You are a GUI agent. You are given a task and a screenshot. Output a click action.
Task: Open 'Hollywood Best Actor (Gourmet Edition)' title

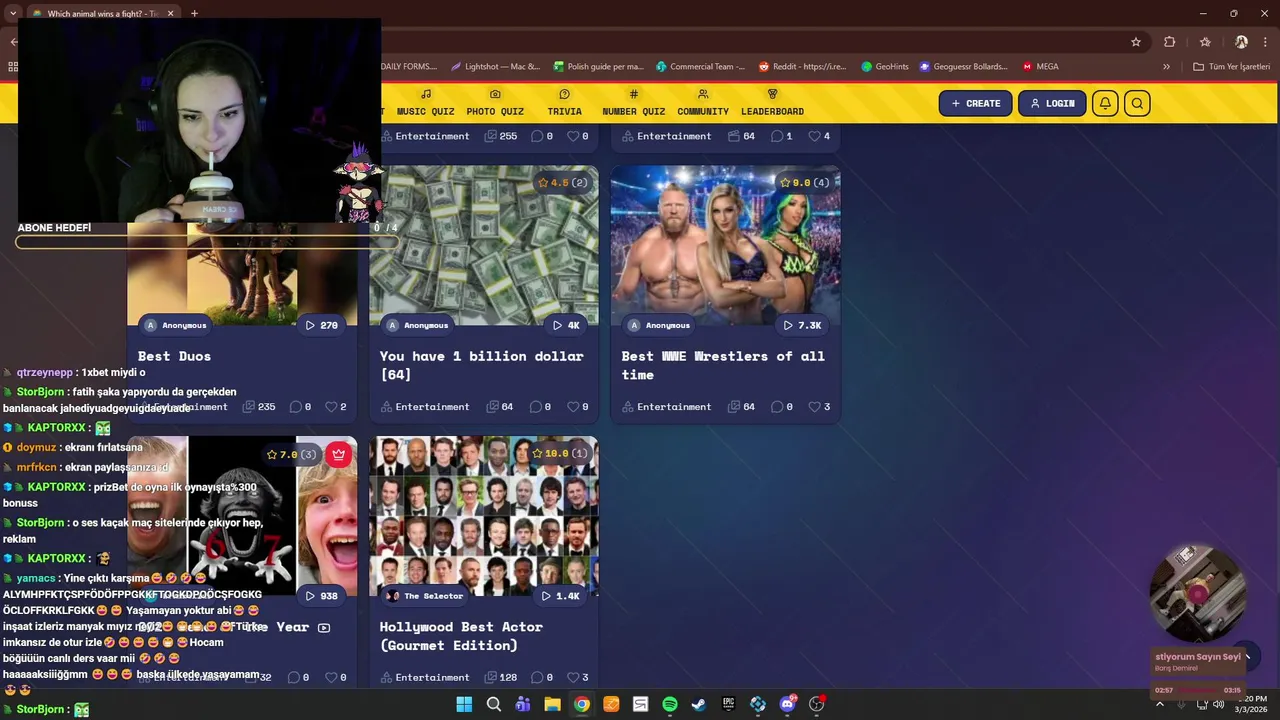[x=461, y=636]
